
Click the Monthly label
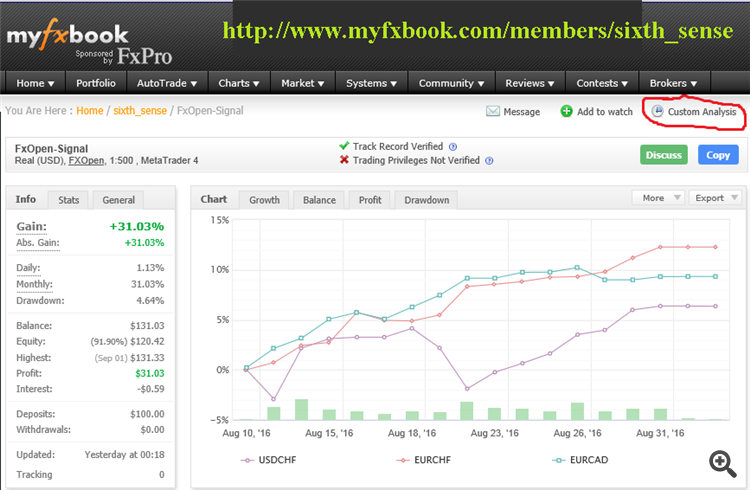[34, 284]
